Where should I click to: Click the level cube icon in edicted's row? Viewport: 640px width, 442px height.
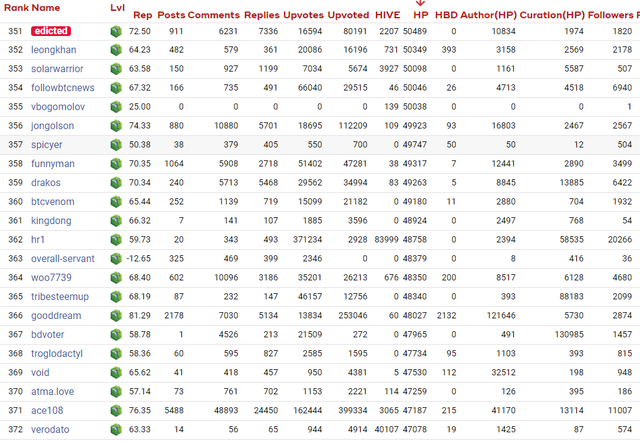pos(116,31)
